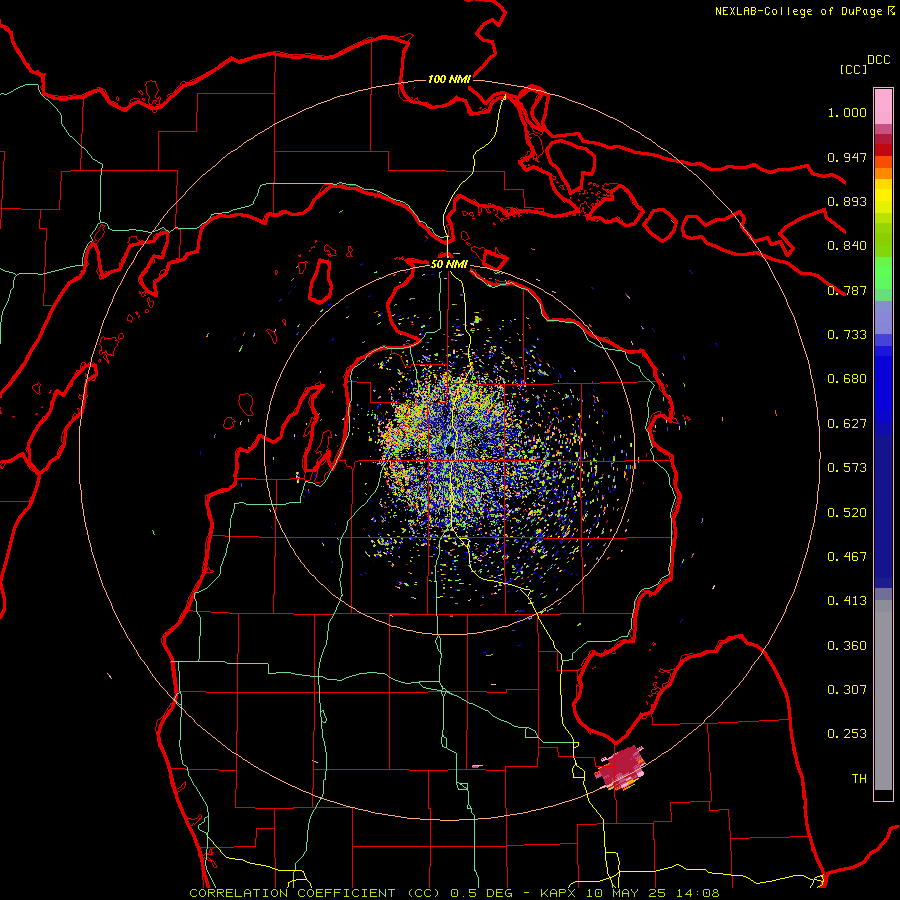Click the 0.680 scale value

tap(847, 379)
